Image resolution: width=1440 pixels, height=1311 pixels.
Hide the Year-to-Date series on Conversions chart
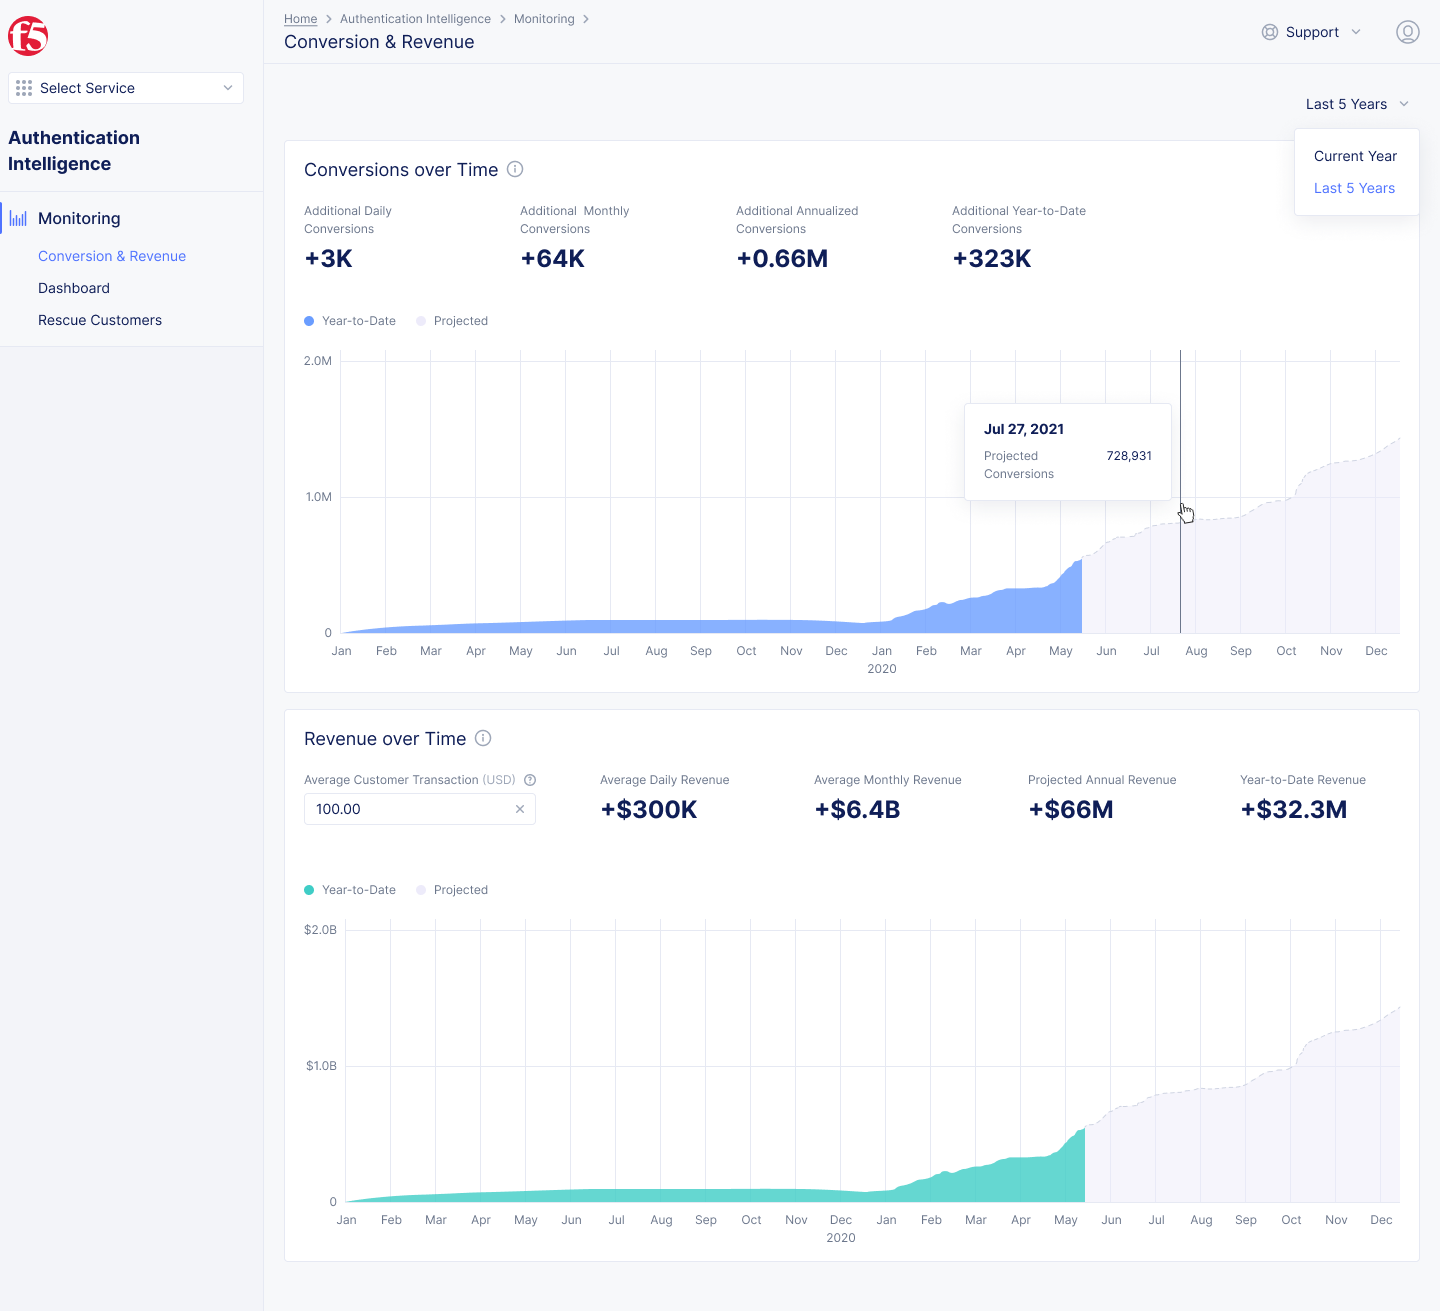point(350,321)
